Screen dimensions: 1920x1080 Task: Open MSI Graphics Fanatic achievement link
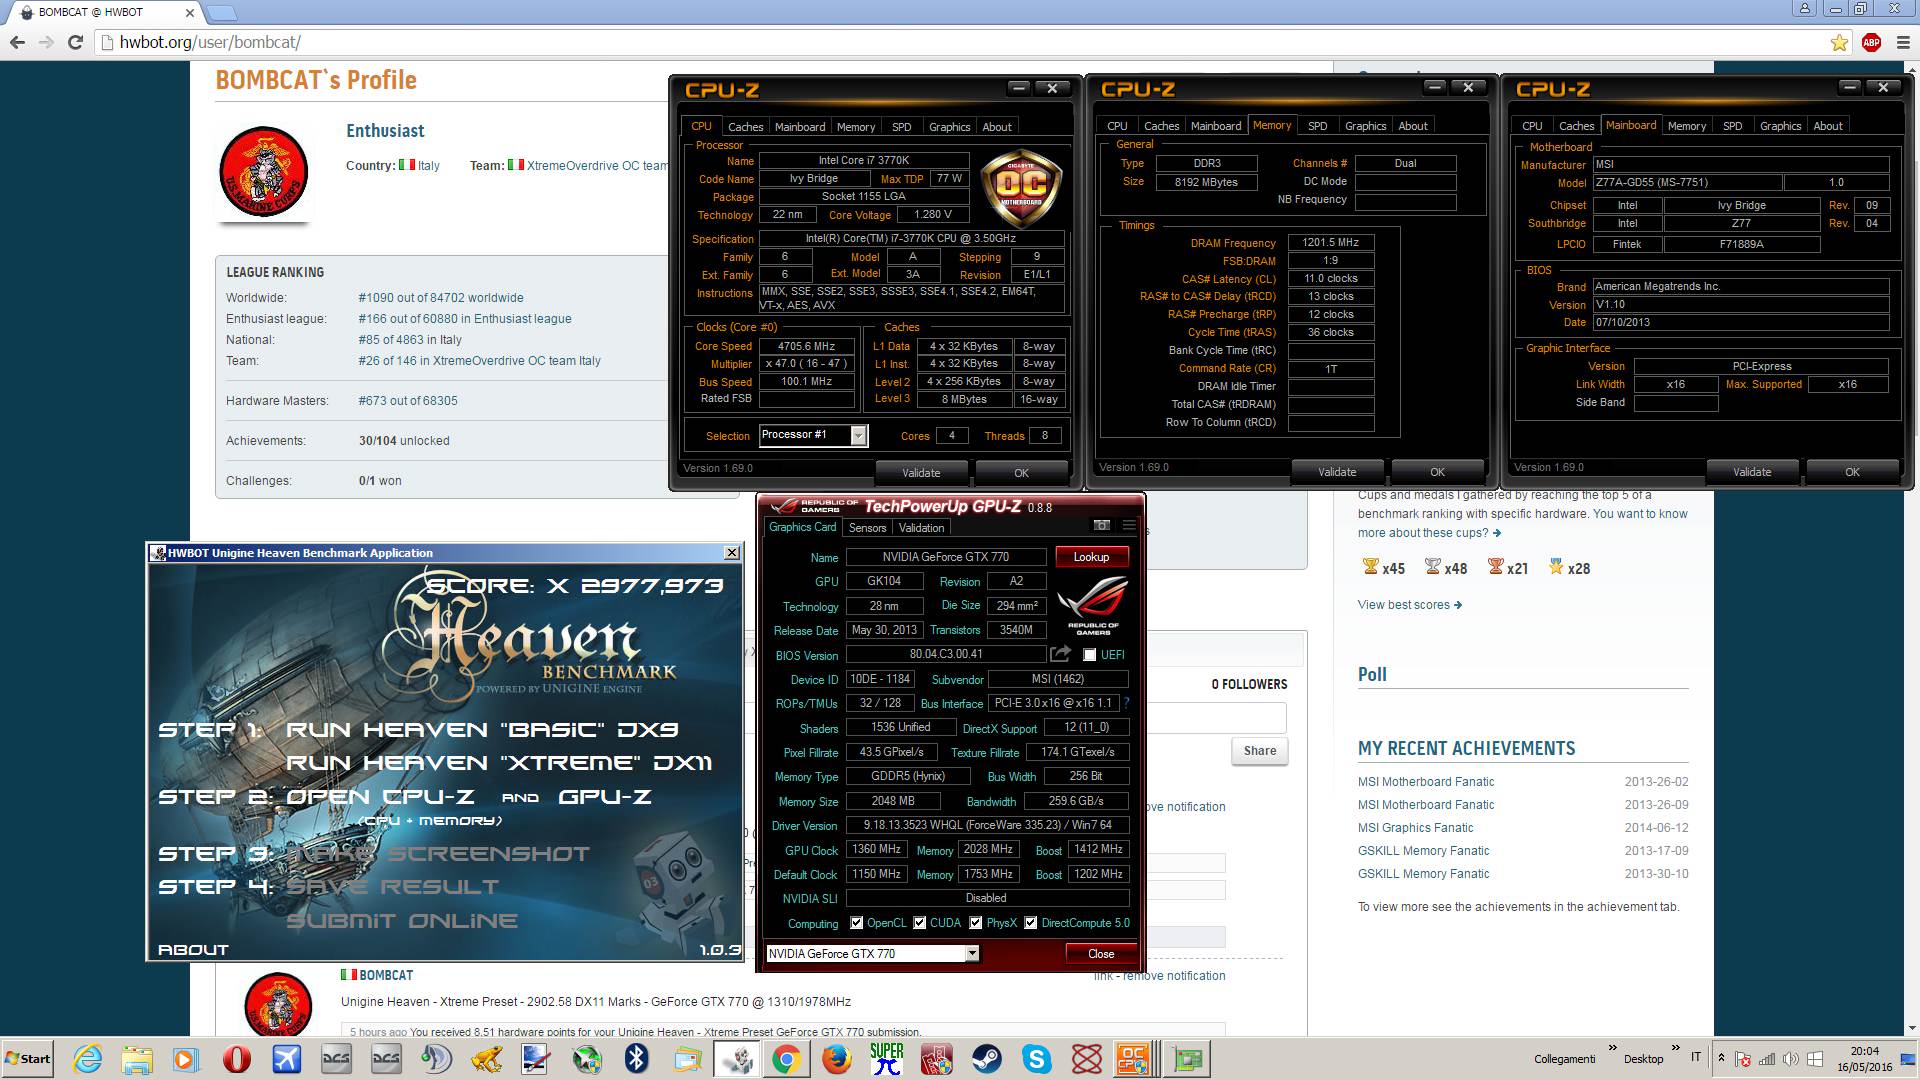pos(1415,828)
